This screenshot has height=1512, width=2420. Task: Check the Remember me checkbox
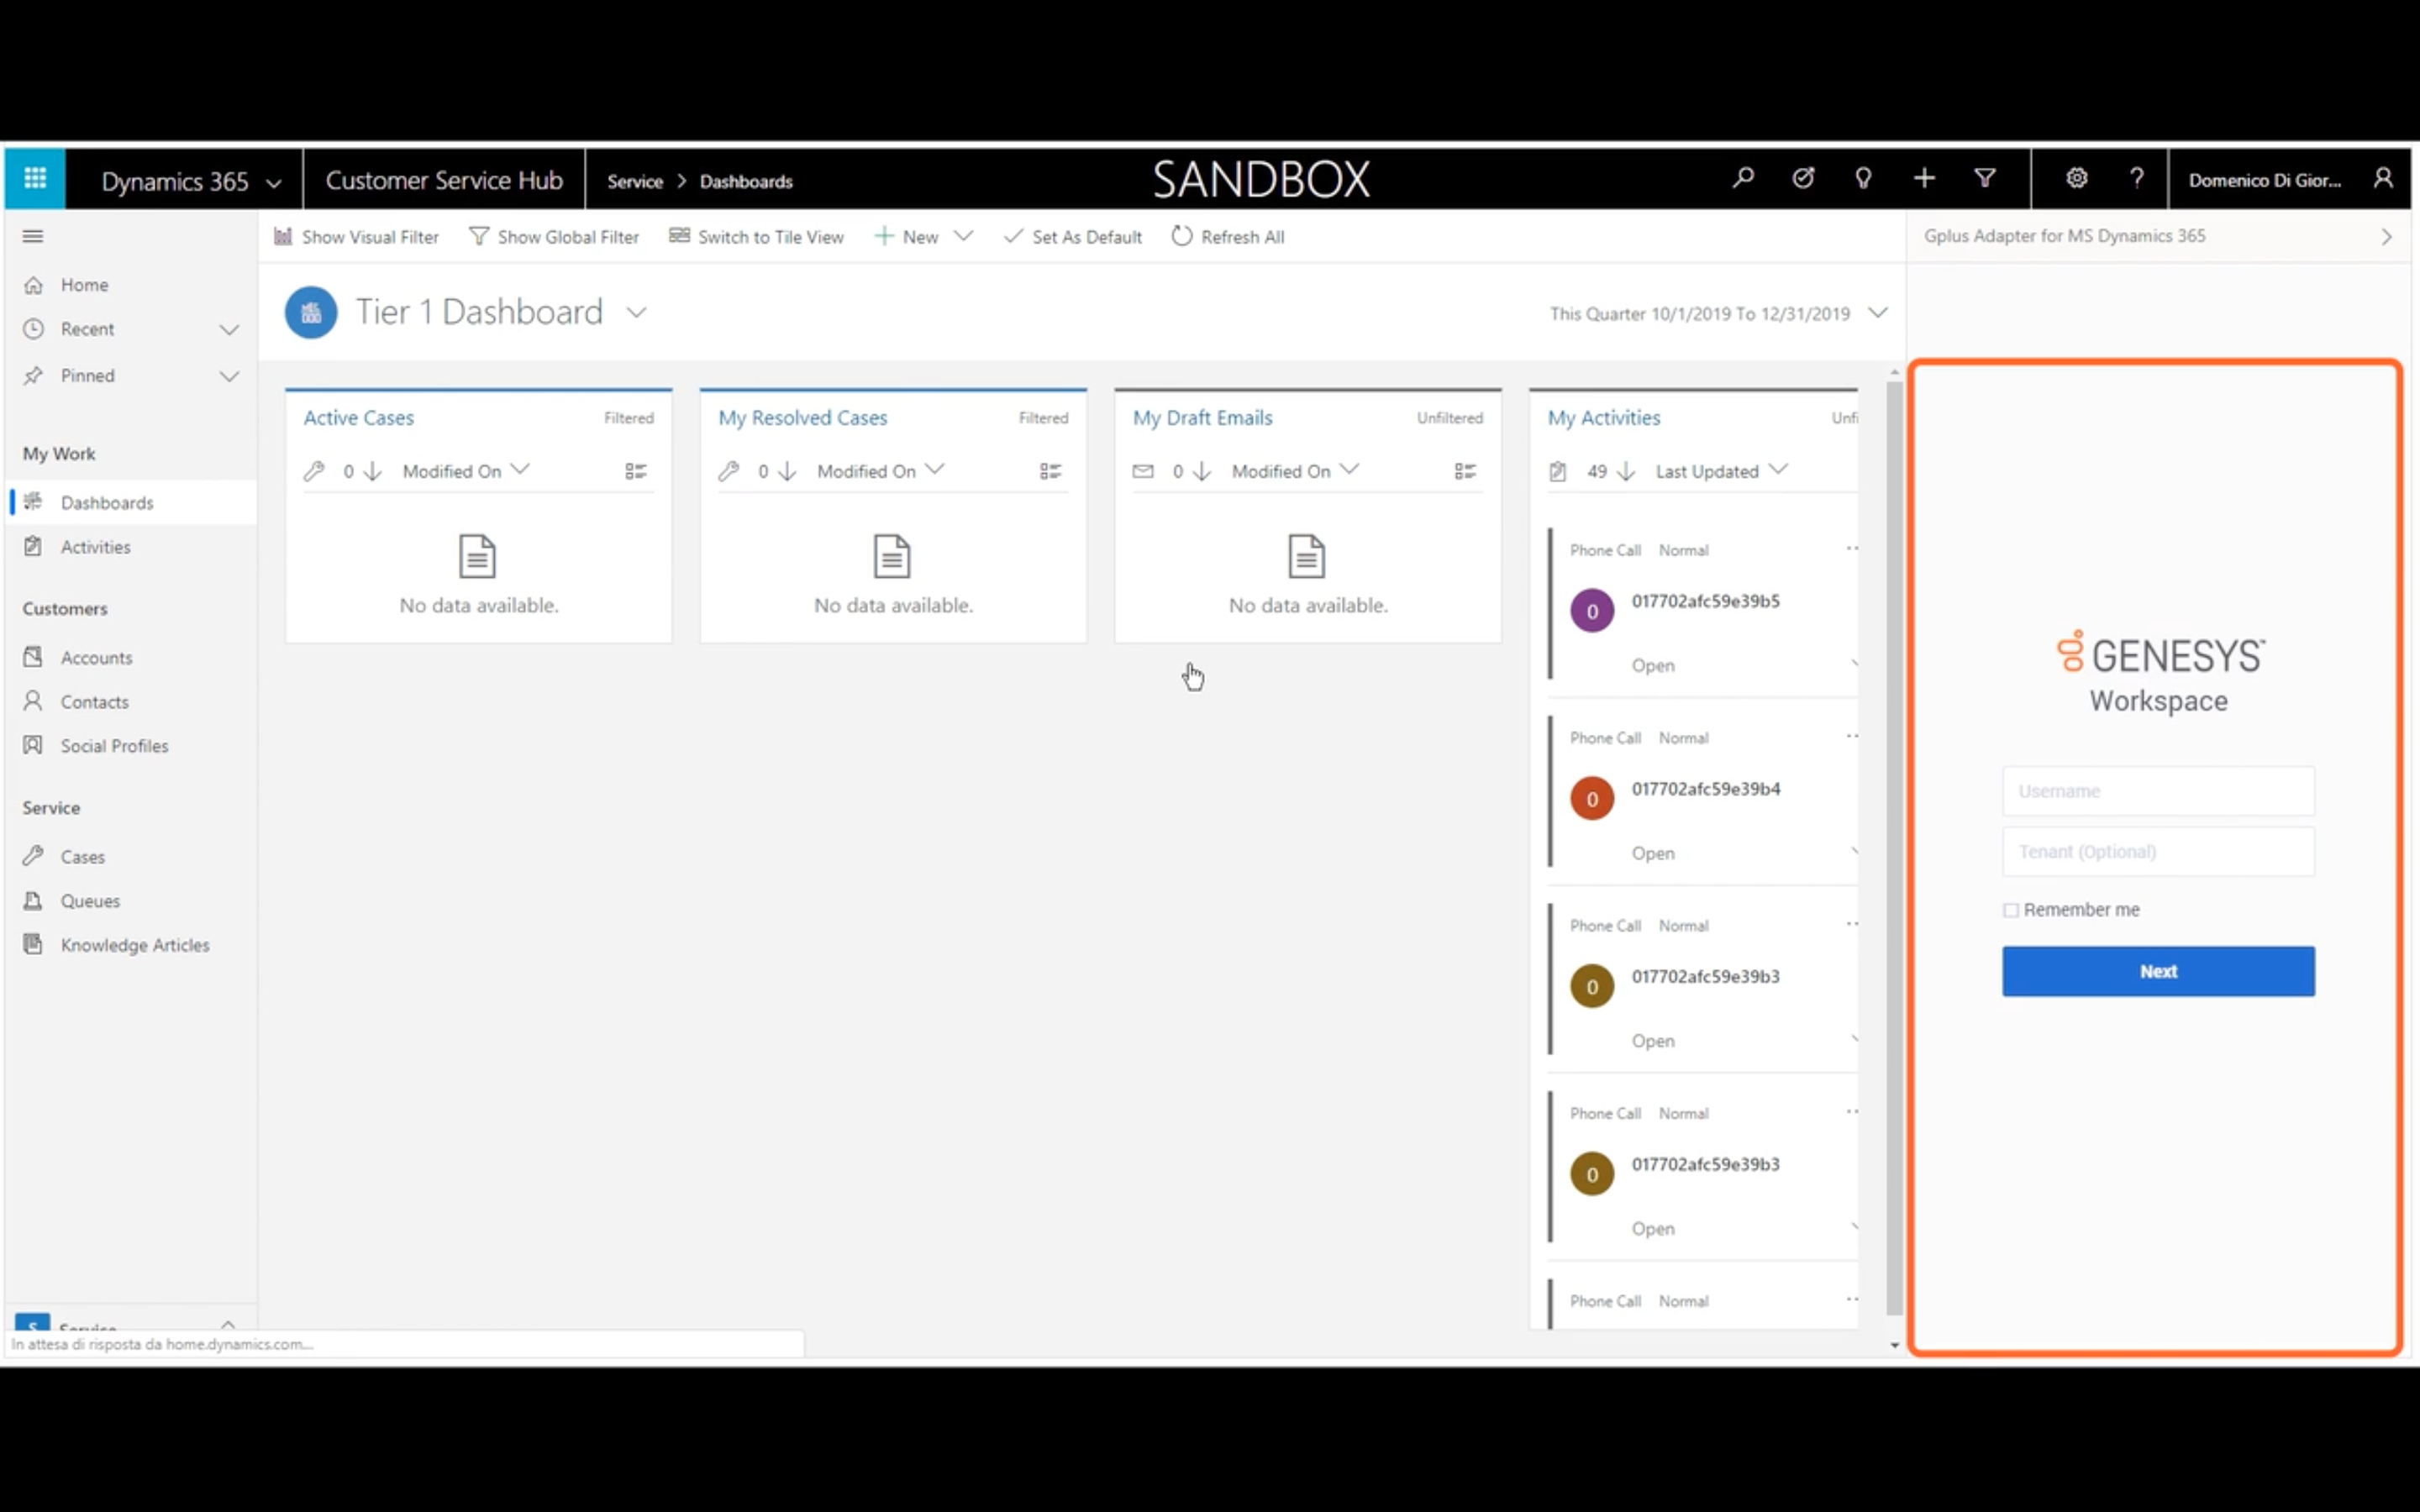click(x=2011, y=910)
